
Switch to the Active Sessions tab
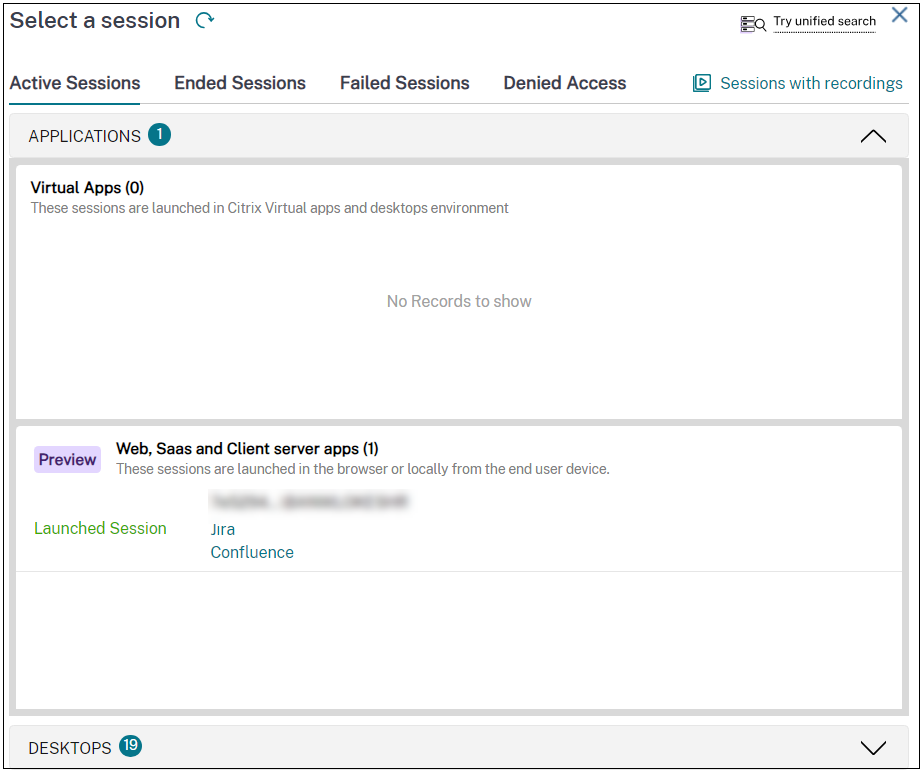(75, 84)
